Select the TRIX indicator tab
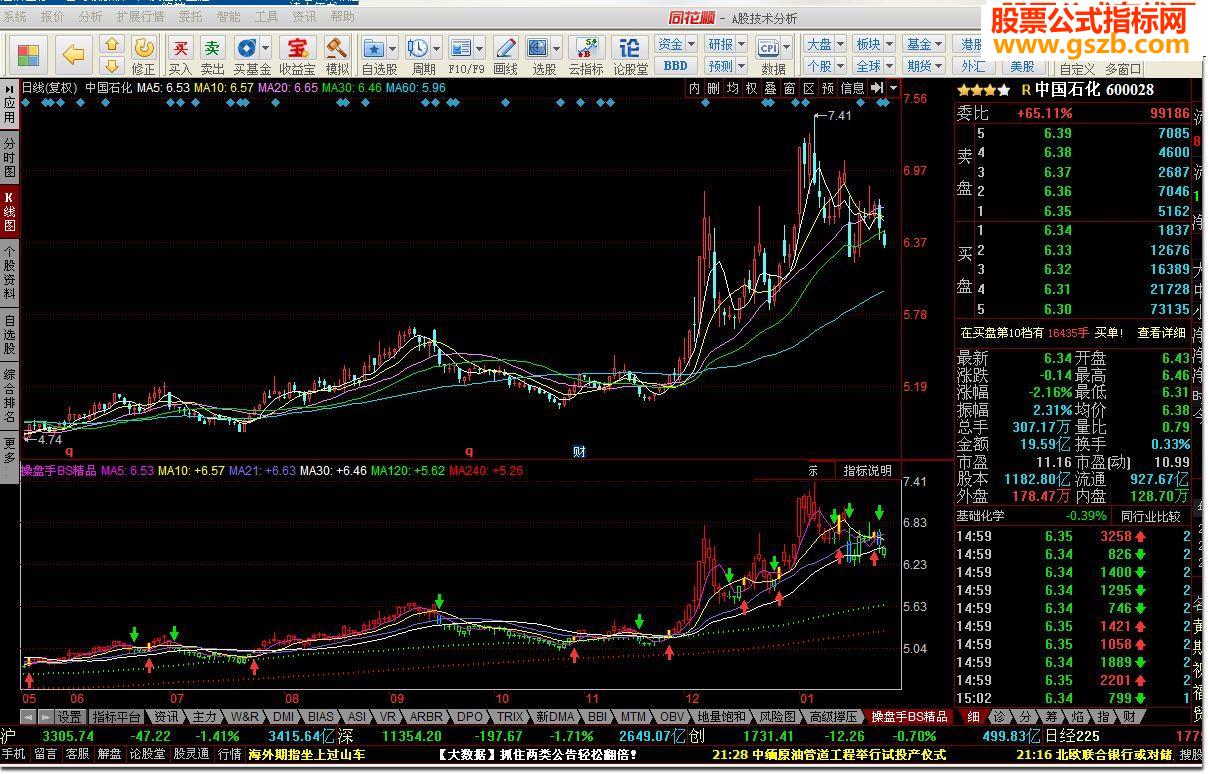 coord(510,717)
